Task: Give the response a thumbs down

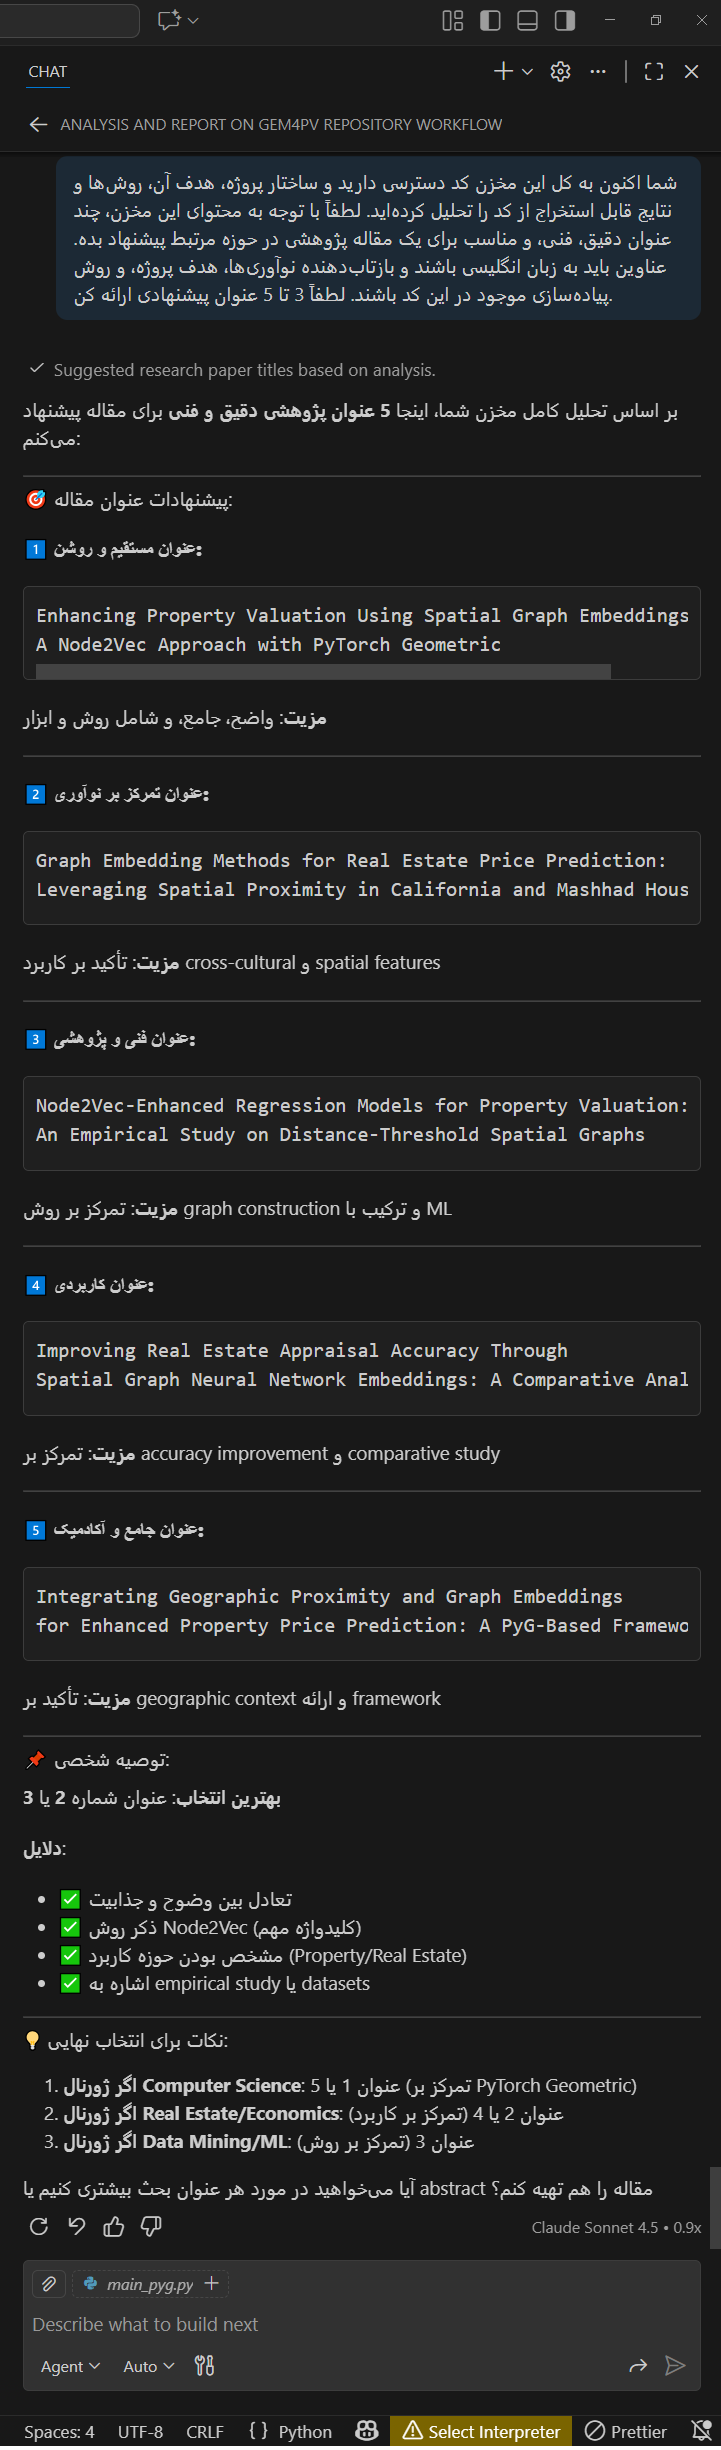Action: click(152, 2226)
